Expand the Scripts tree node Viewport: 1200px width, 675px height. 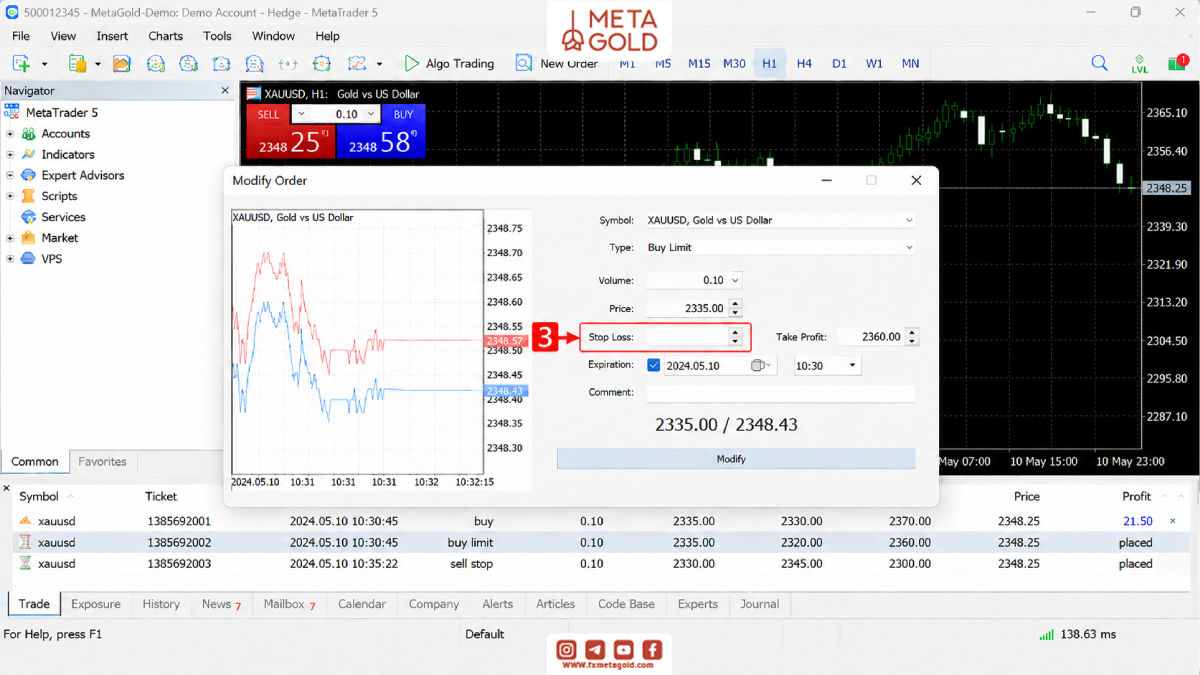(10, 196)
